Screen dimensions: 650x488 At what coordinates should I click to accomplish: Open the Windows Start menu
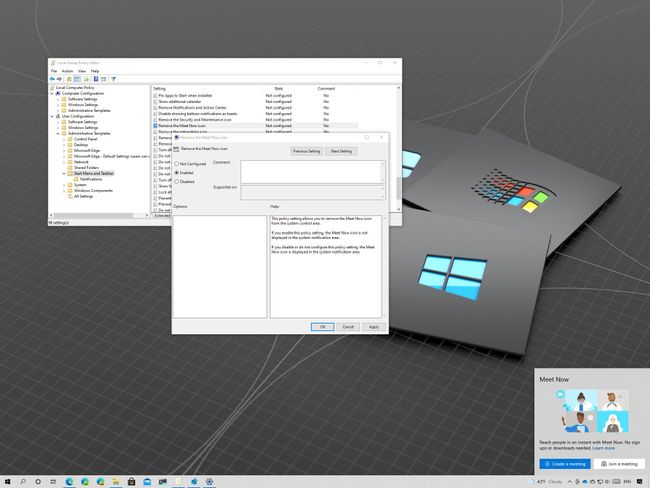coord(7,481)
